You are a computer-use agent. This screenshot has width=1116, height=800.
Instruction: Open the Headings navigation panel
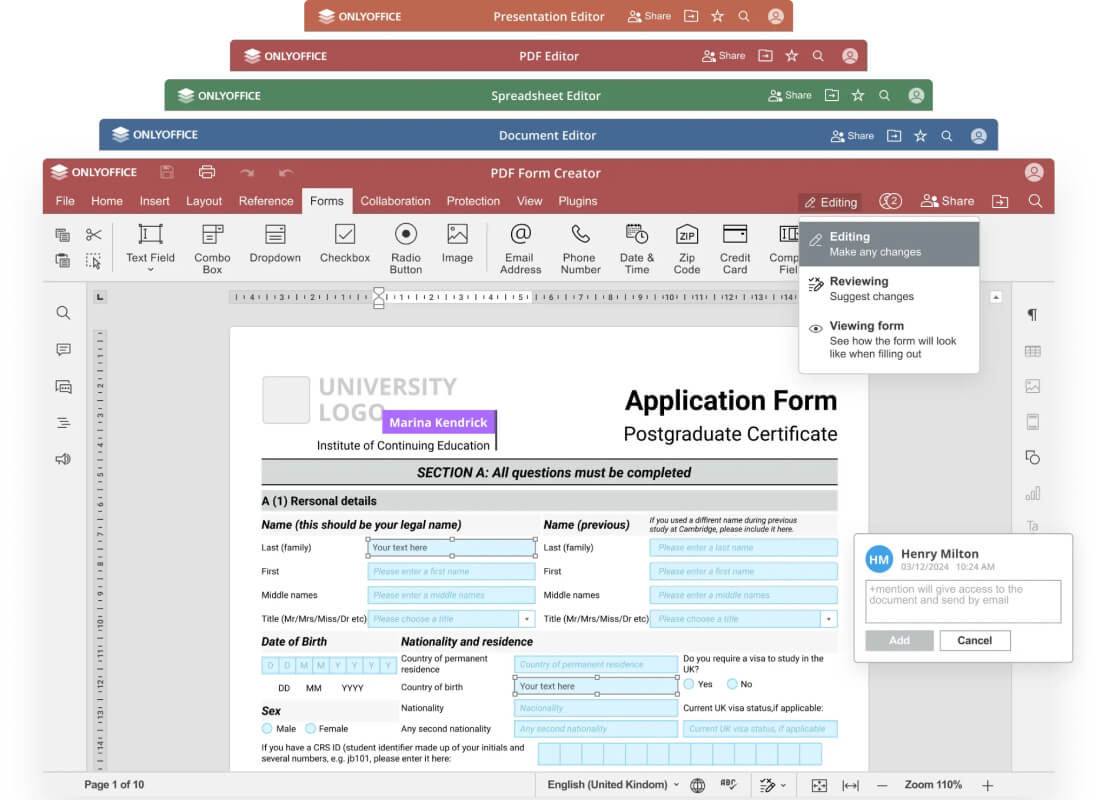[63, 423]
